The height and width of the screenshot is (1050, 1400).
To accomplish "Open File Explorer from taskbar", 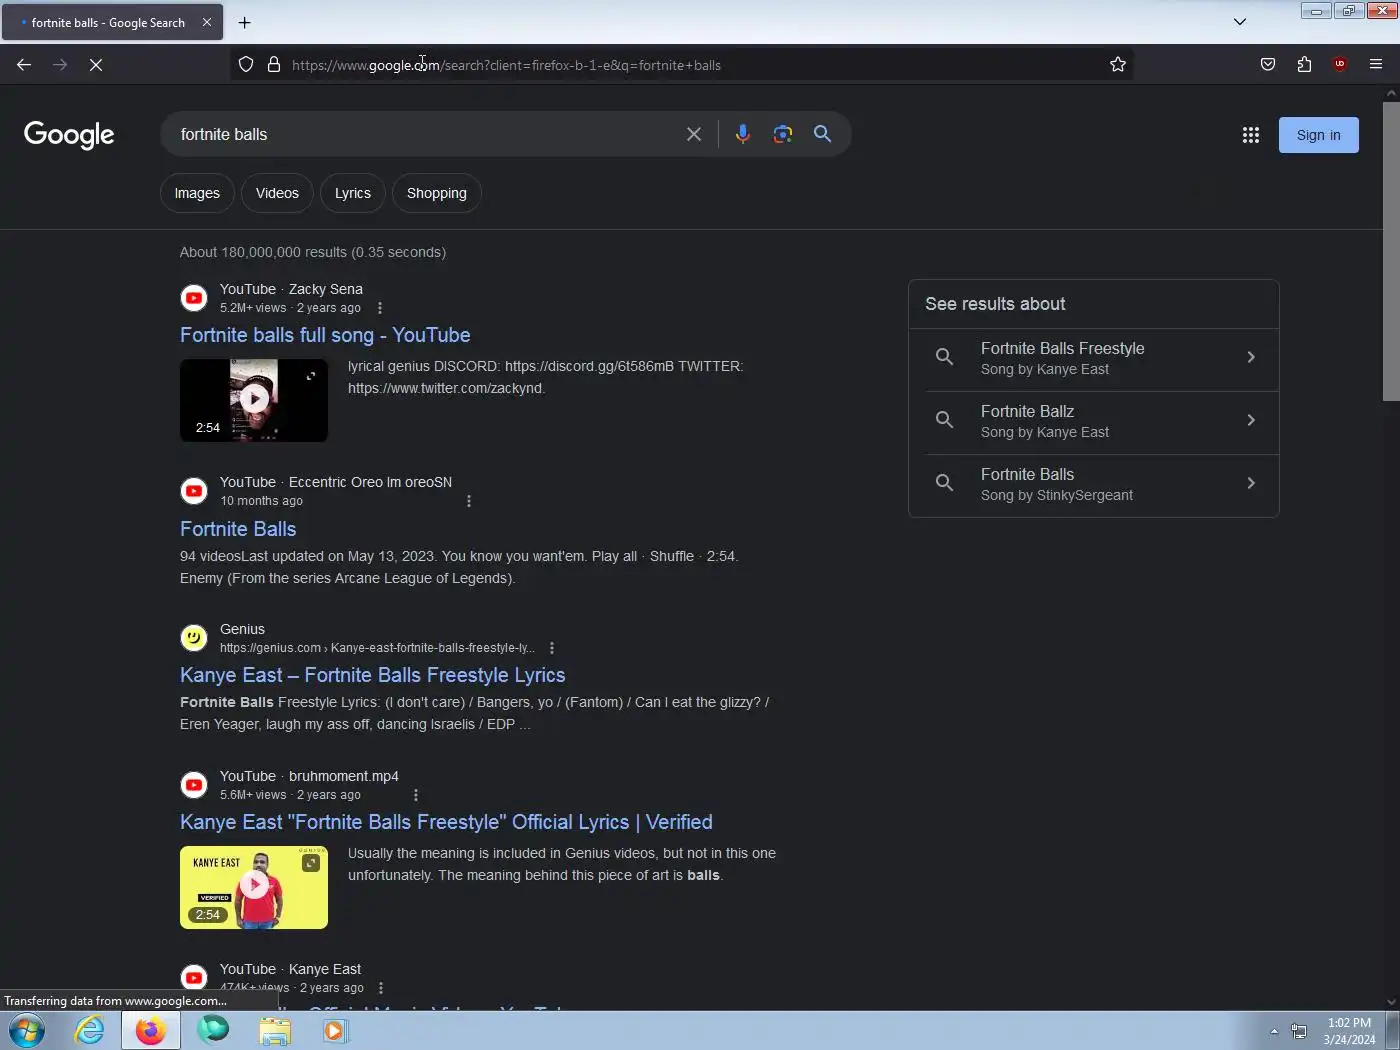I will pos(274,1030).
